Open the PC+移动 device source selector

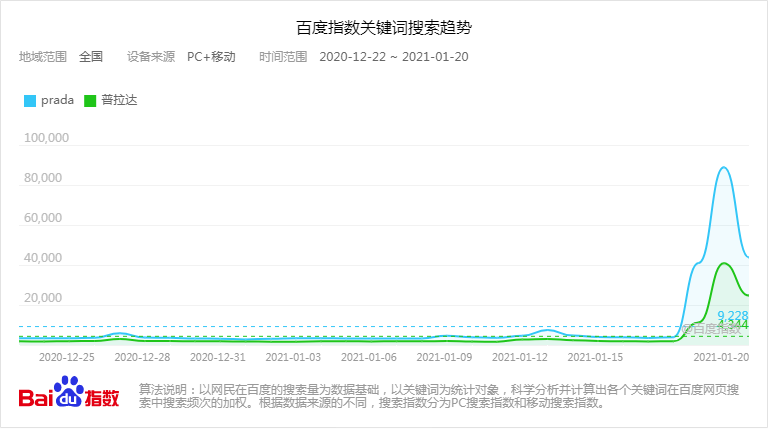(x=211, y=57)
